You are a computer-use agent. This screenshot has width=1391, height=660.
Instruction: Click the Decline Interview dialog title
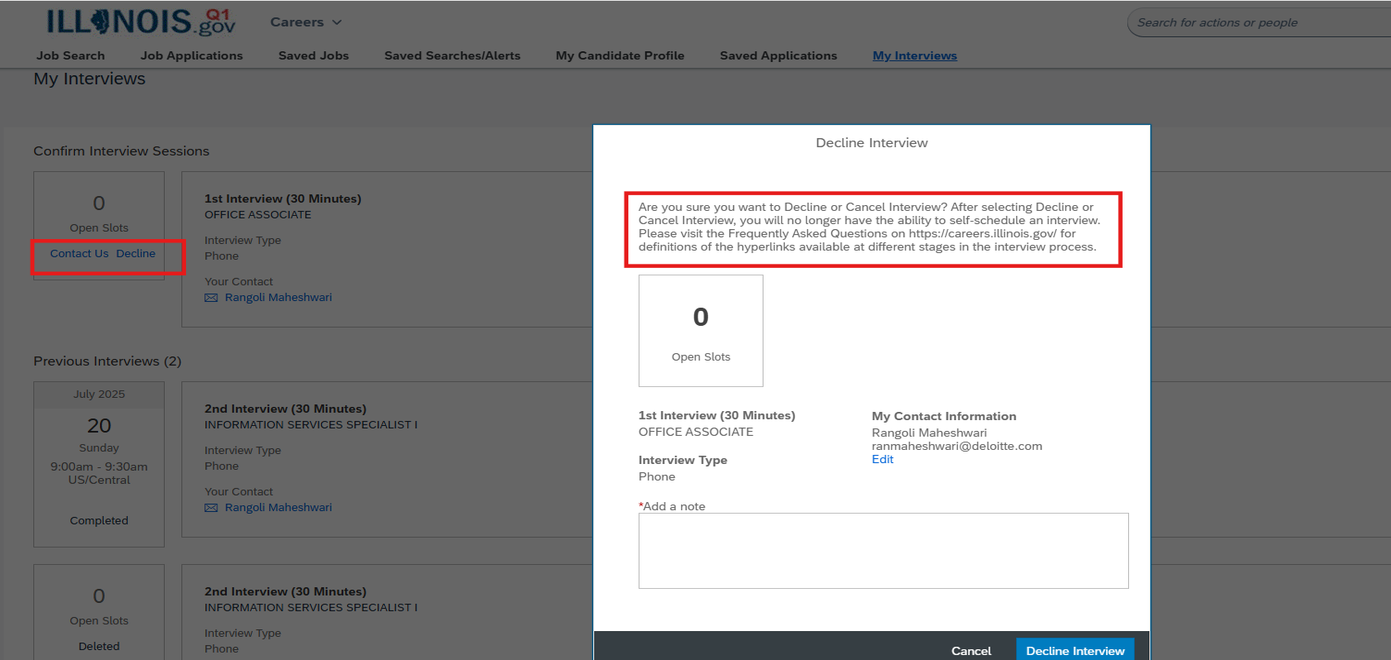click(x=872, y=143)
